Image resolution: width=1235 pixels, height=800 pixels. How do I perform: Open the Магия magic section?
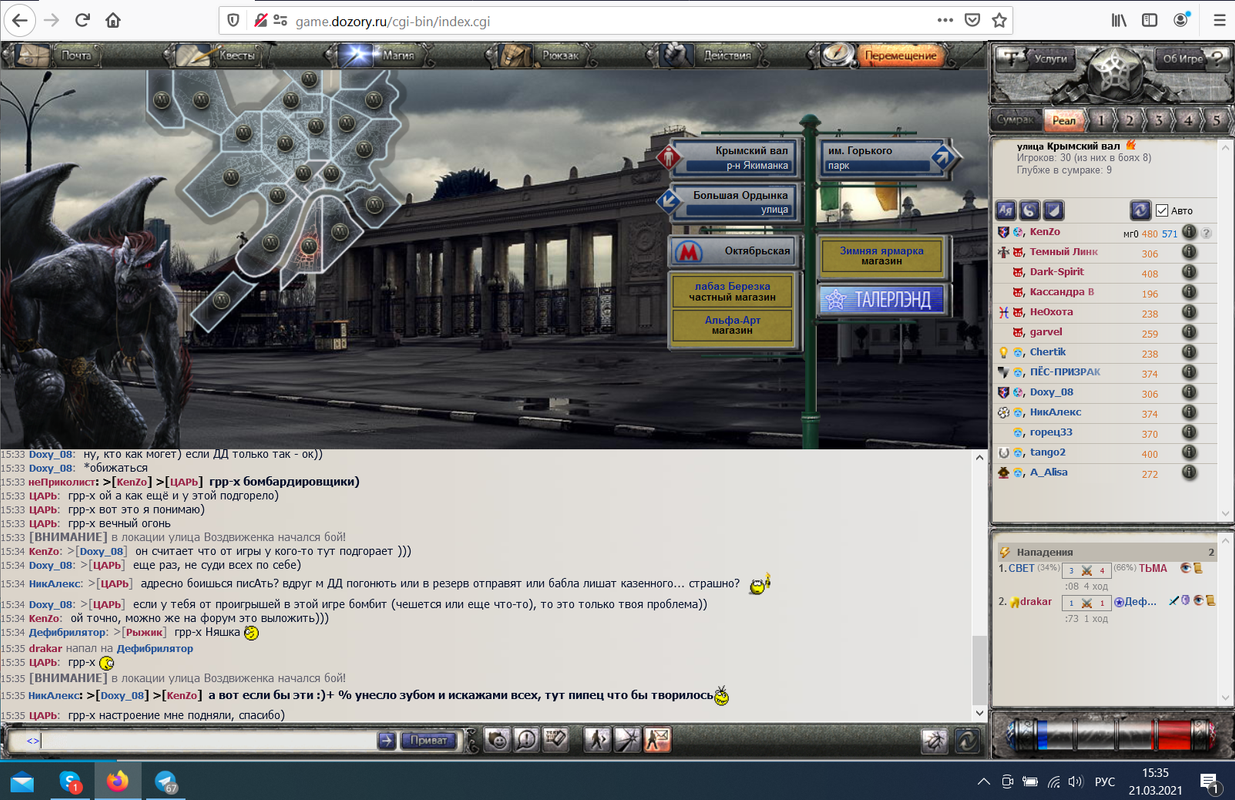[382, 56]
